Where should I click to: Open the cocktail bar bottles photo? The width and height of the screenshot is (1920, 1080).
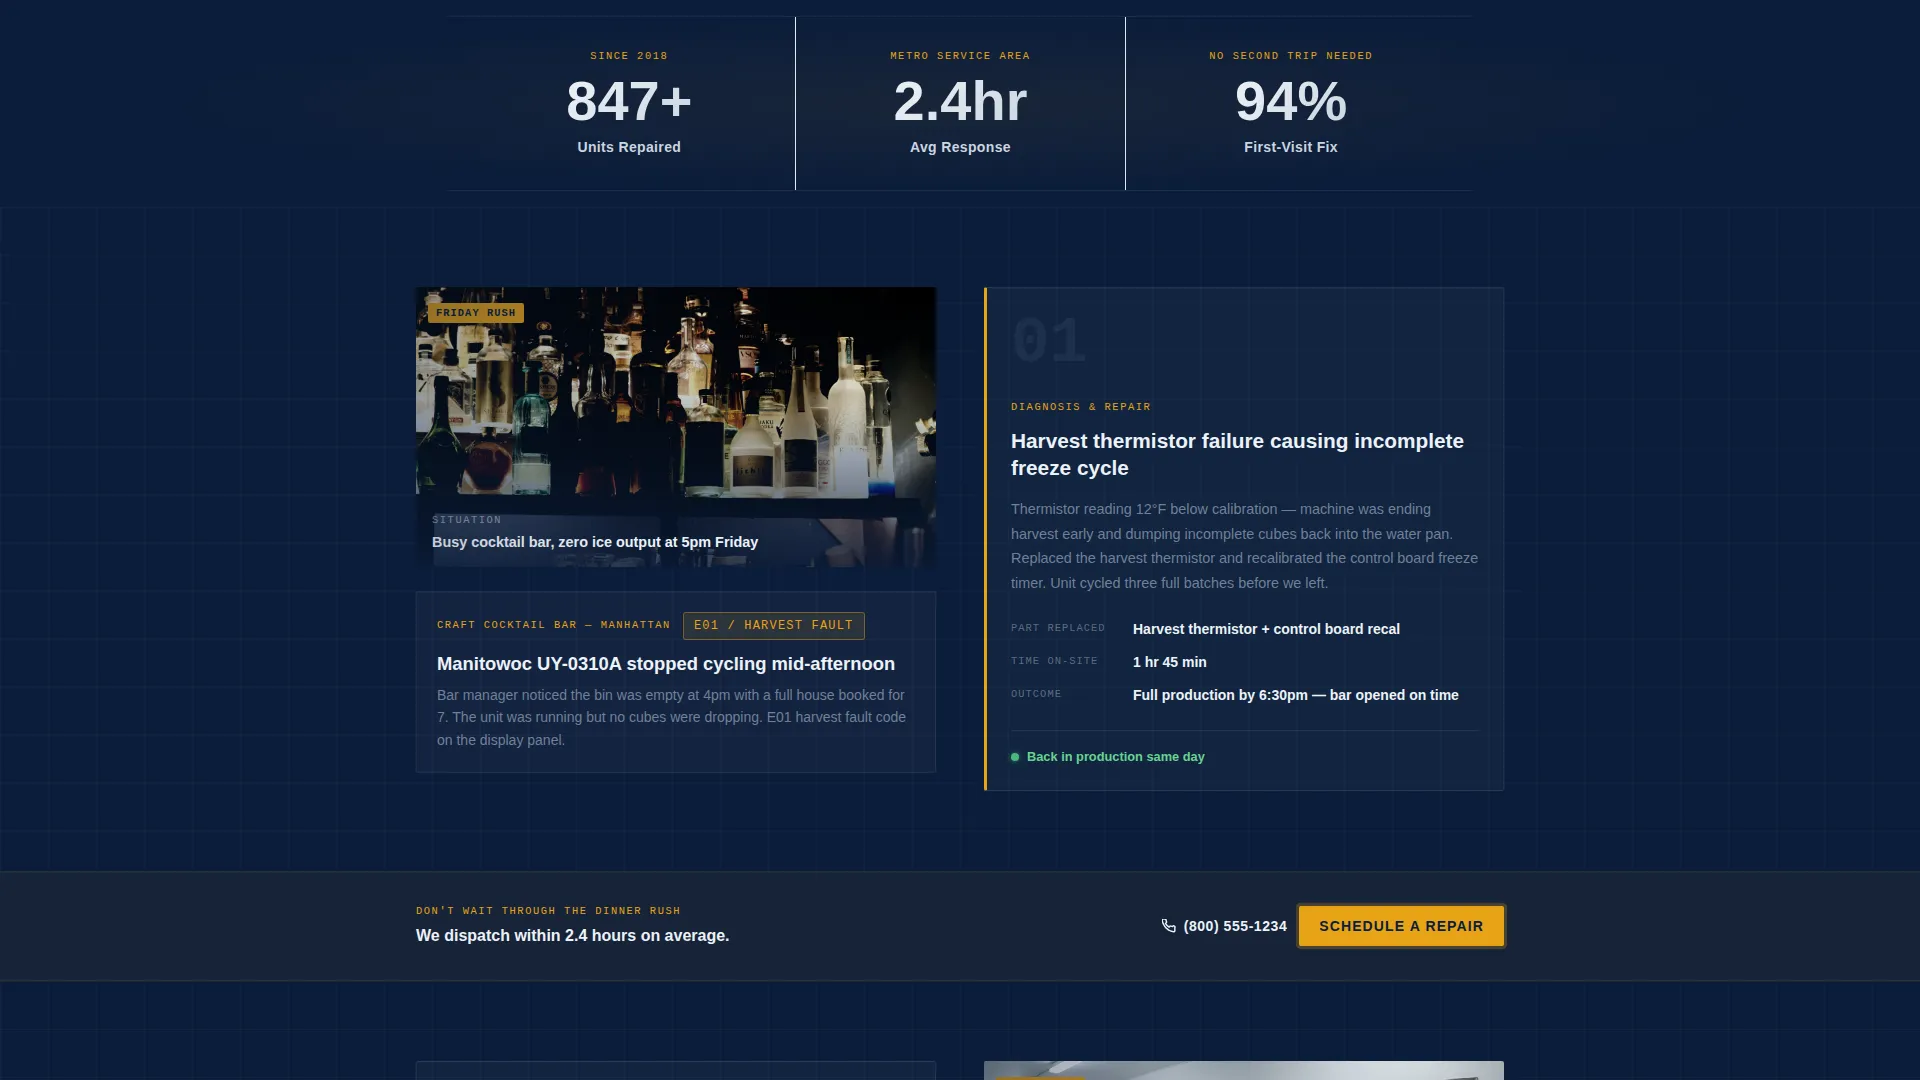(676, 427)
